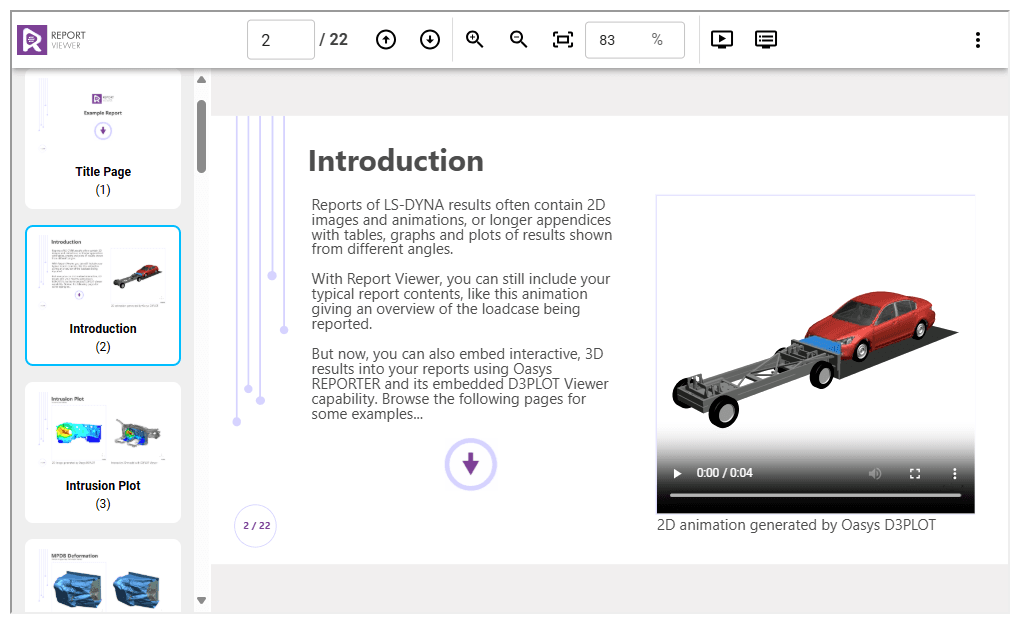Seek on the video progress bar

tap(814, 495)
